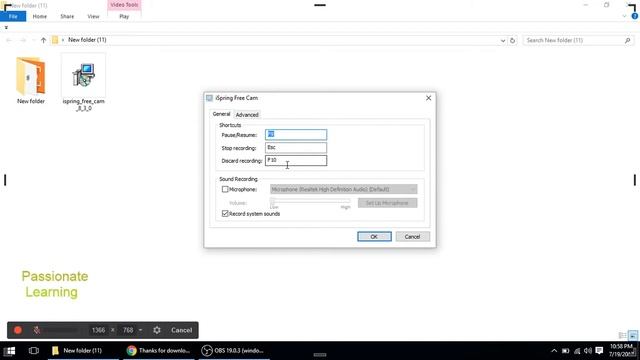Open the Play tab under Video Tools
640x360 pixels.
click(x=124, y=16)
